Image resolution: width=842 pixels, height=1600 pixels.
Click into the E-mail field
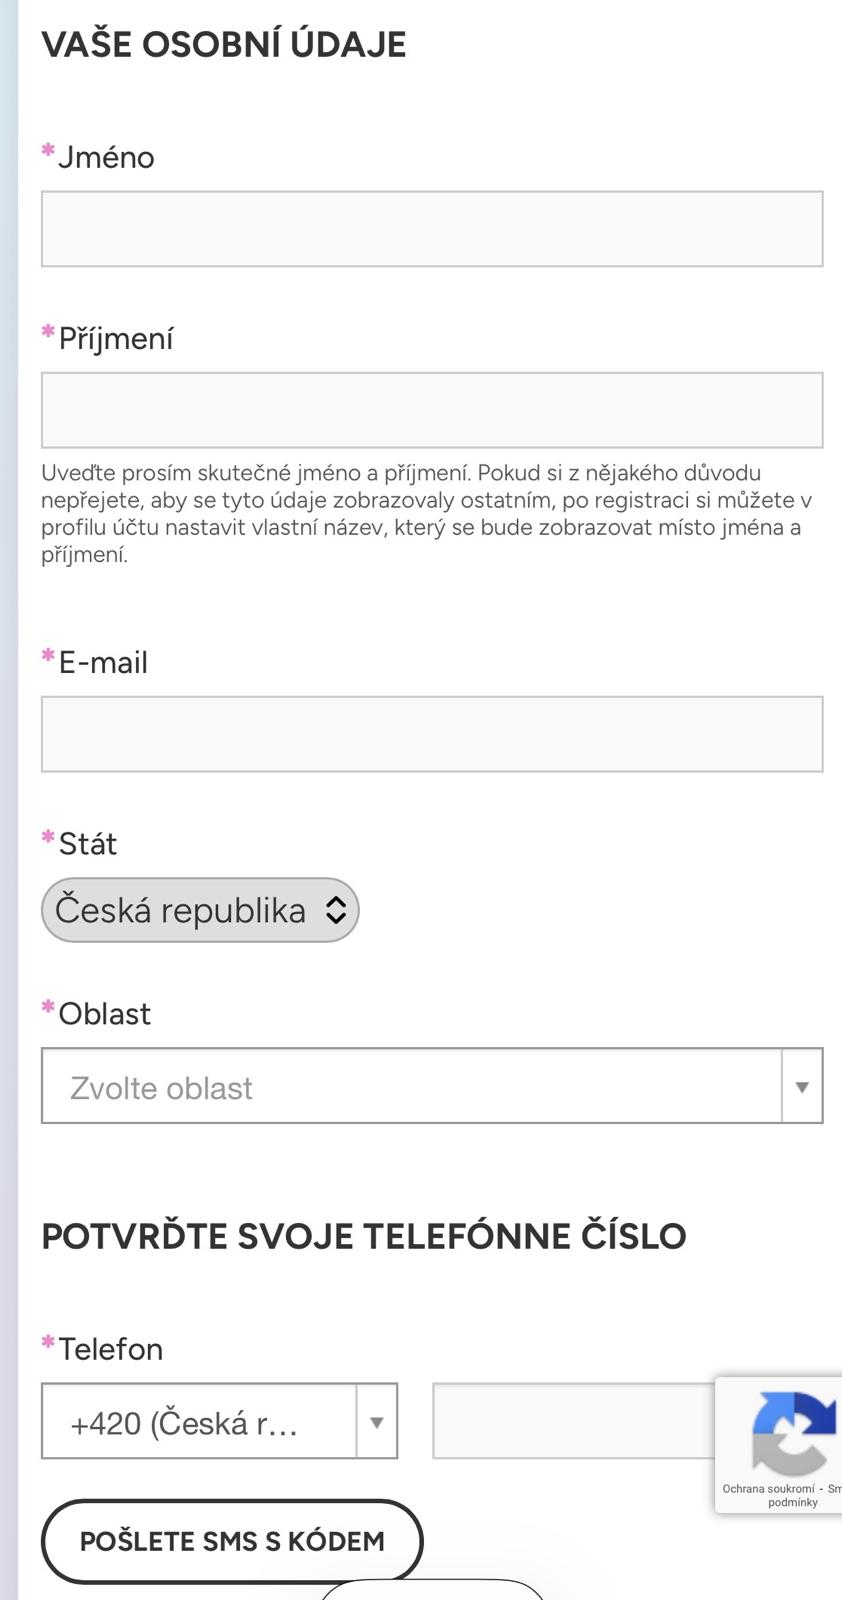point(431,734)
